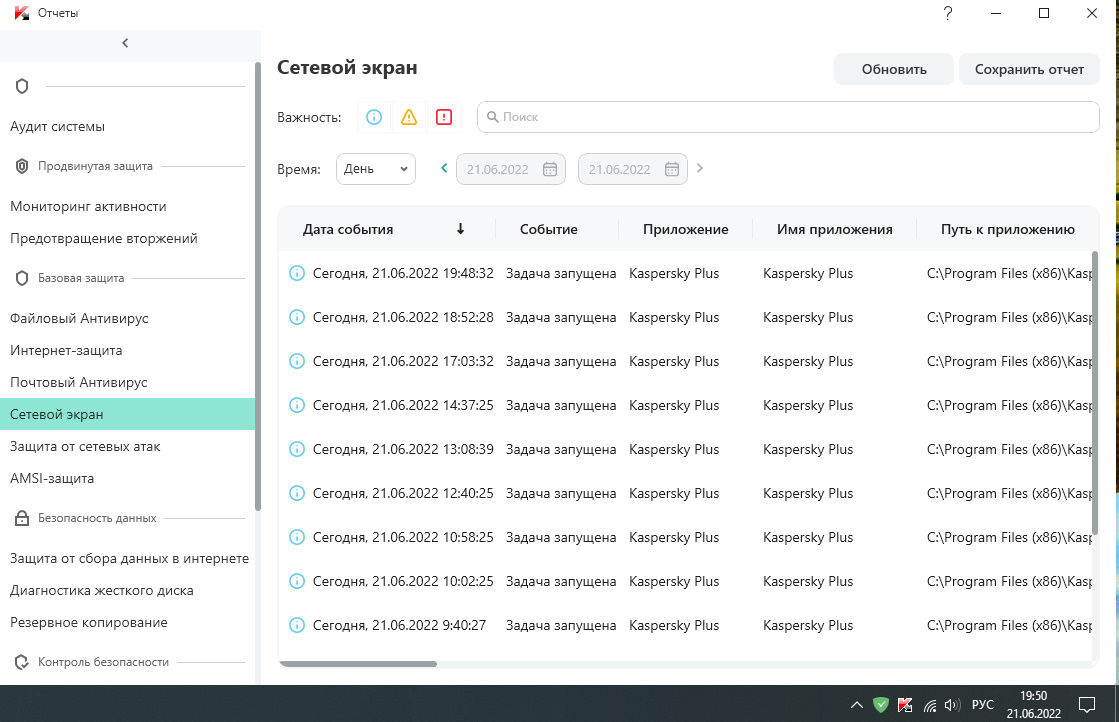Image resolution: width=1119 pixels, height=722 pixels.
Task: Click the Обновить button
Action: [894, 69]
